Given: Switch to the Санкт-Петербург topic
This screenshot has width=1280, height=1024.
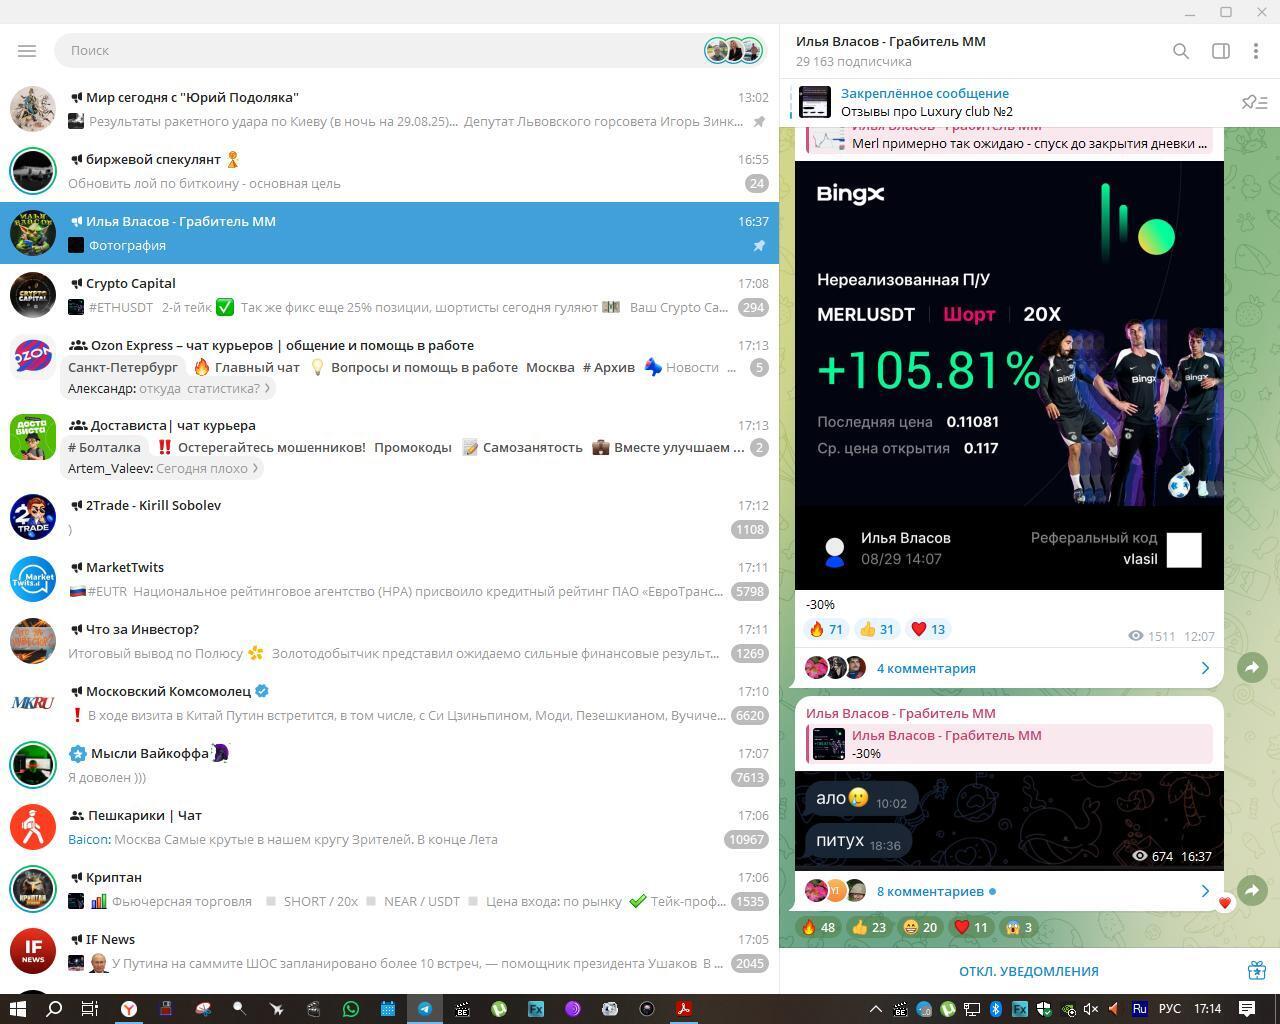Looking at the screenshot, I should (x=123, y=367).
